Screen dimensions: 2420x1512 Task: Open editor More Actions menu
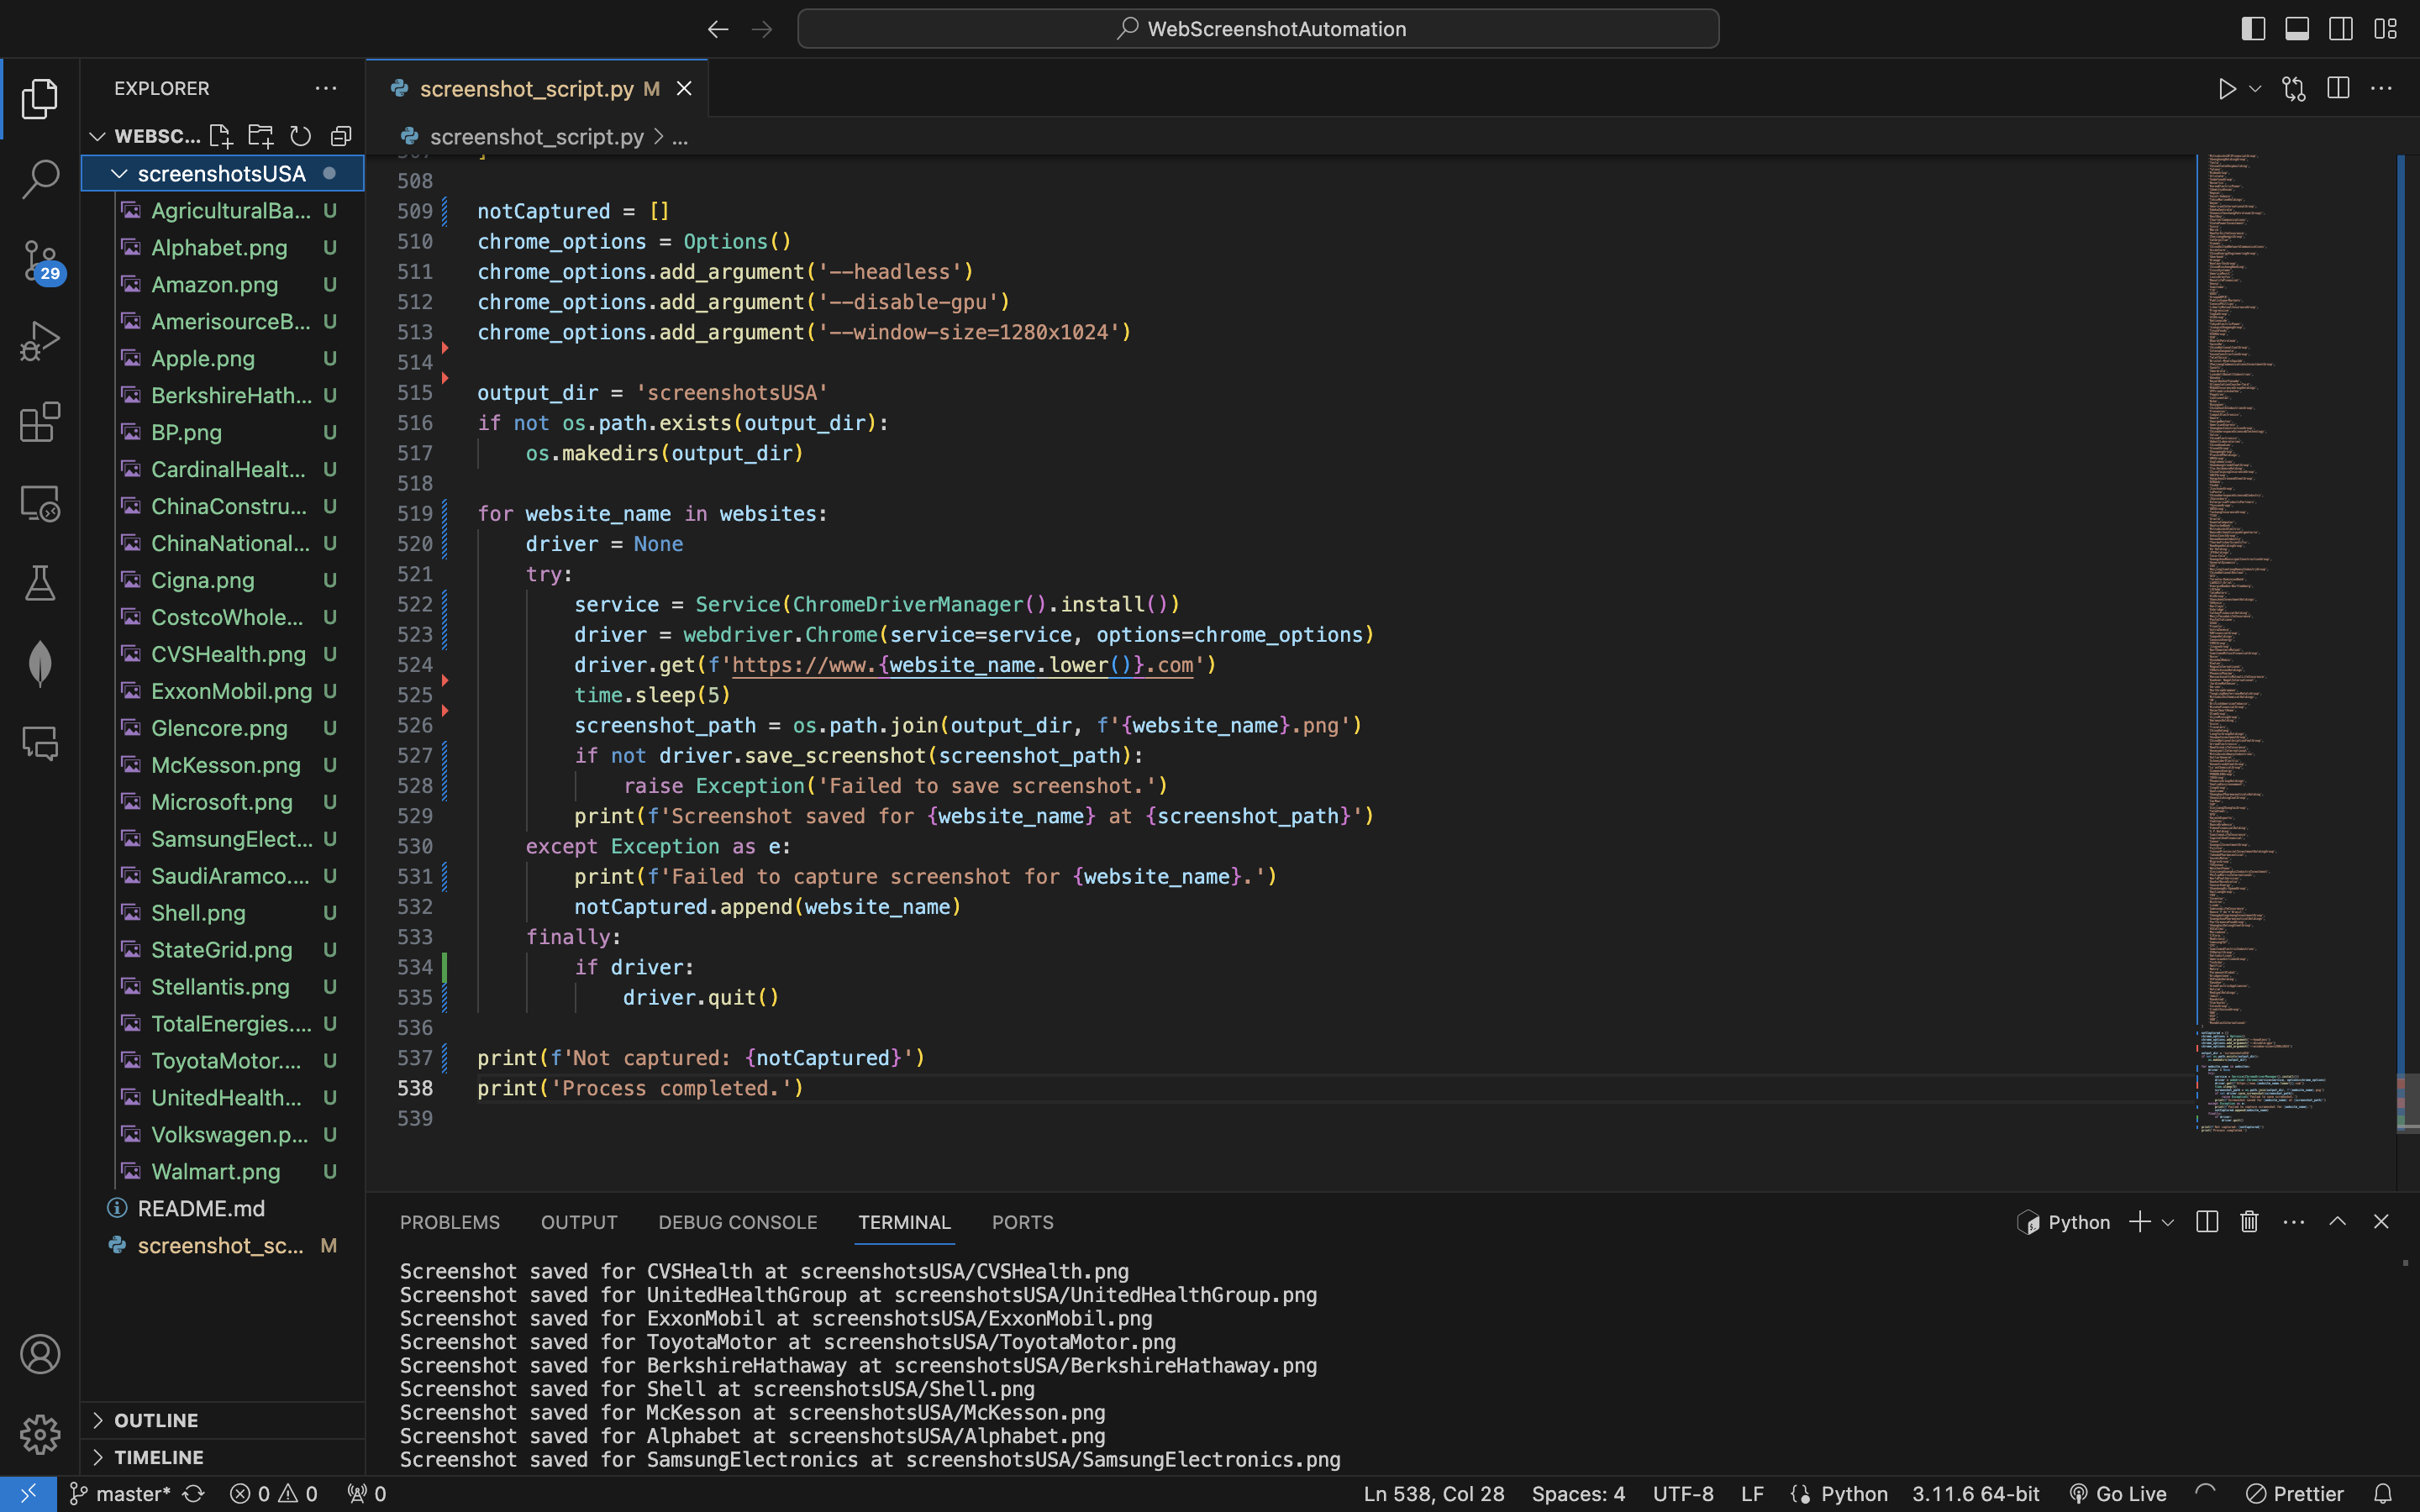point(2381,89)
